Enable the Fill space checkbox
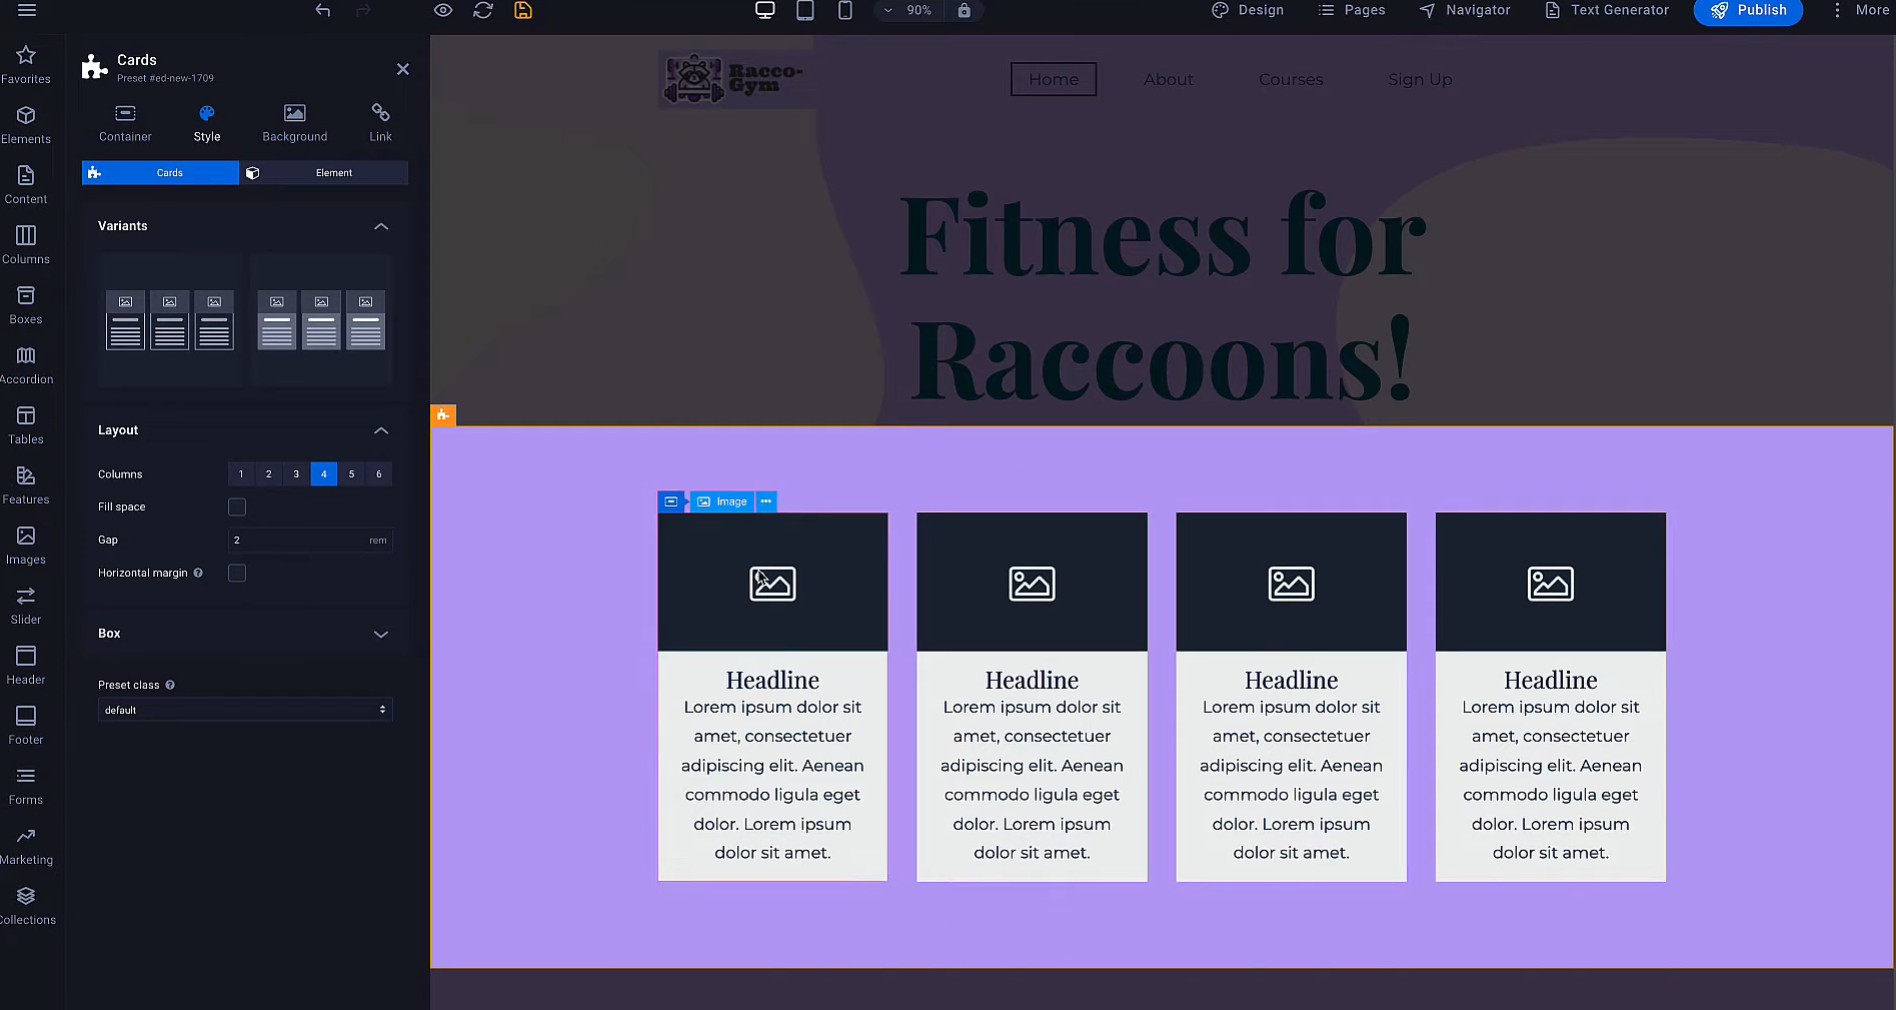 pos(237,507)
